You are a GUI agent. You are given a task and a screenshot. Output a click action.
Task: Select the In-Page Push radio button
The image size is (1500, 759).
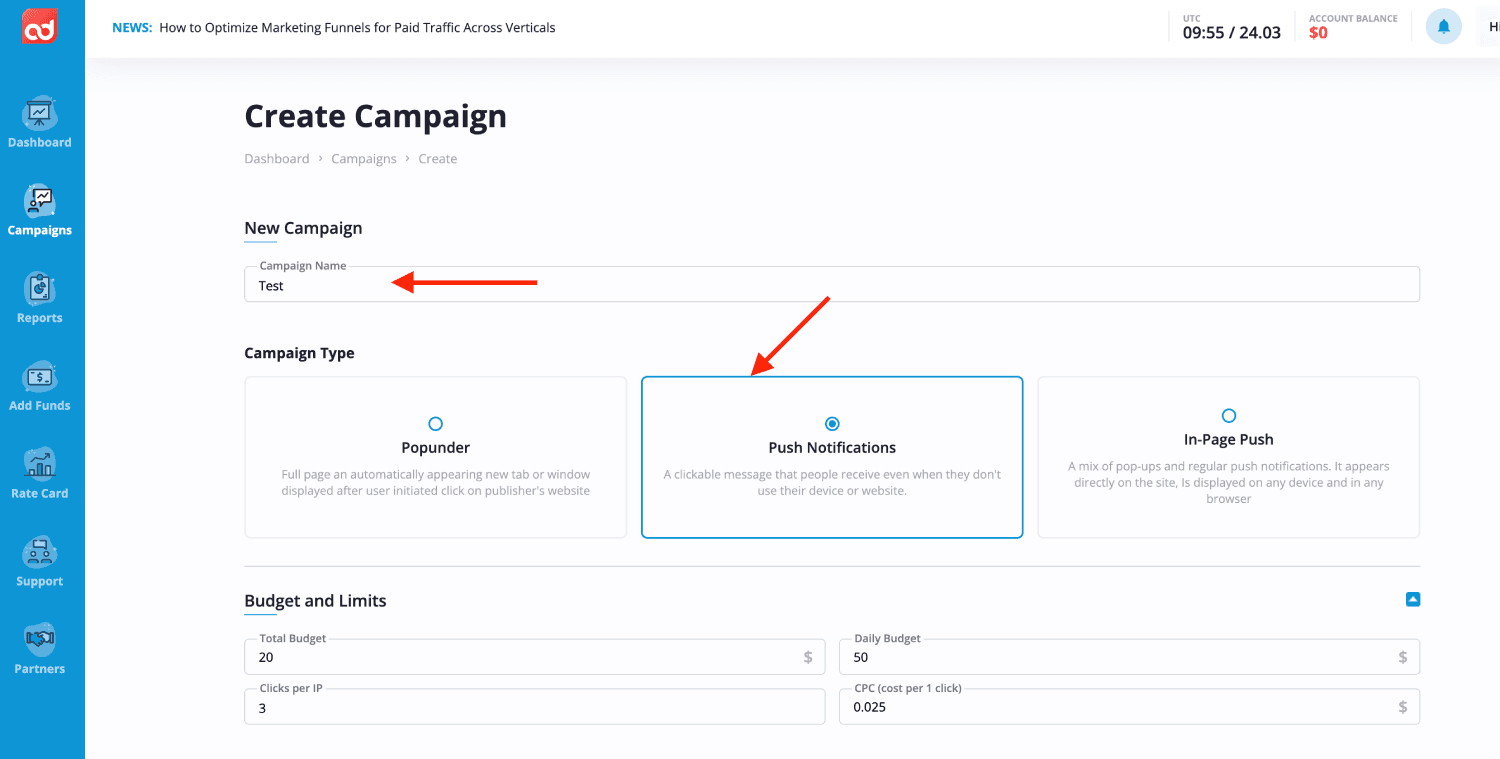point(1229,416)
